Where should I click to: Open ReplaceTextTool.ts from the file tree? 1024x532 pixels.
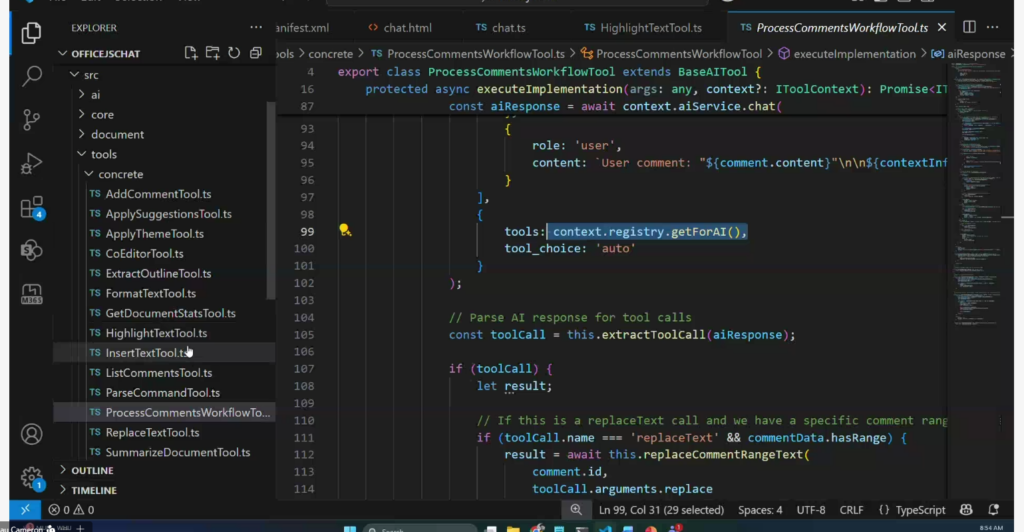coord(152,433)
